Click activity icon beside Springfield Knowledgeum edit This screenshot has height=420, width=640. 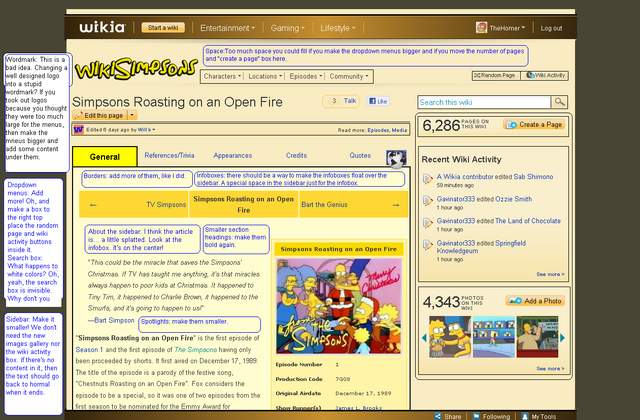[427, 245]
